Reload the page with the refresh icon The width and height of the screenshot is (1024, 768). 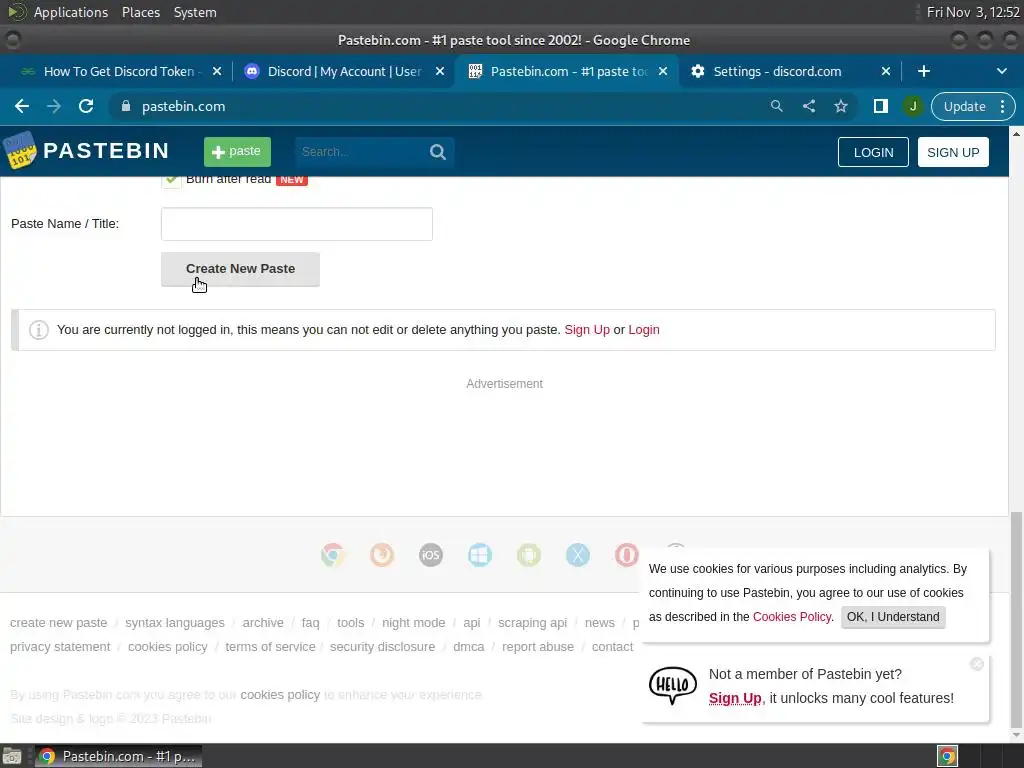coord(86,106)
